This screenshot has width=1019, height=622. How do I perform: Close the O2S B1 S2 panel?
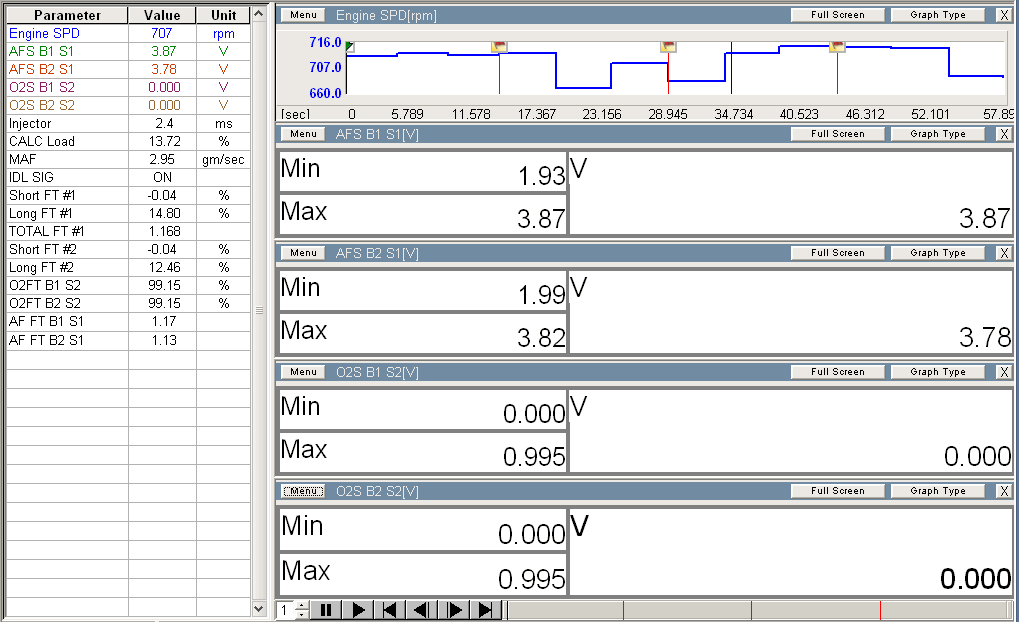click(x=1004, y=372)
